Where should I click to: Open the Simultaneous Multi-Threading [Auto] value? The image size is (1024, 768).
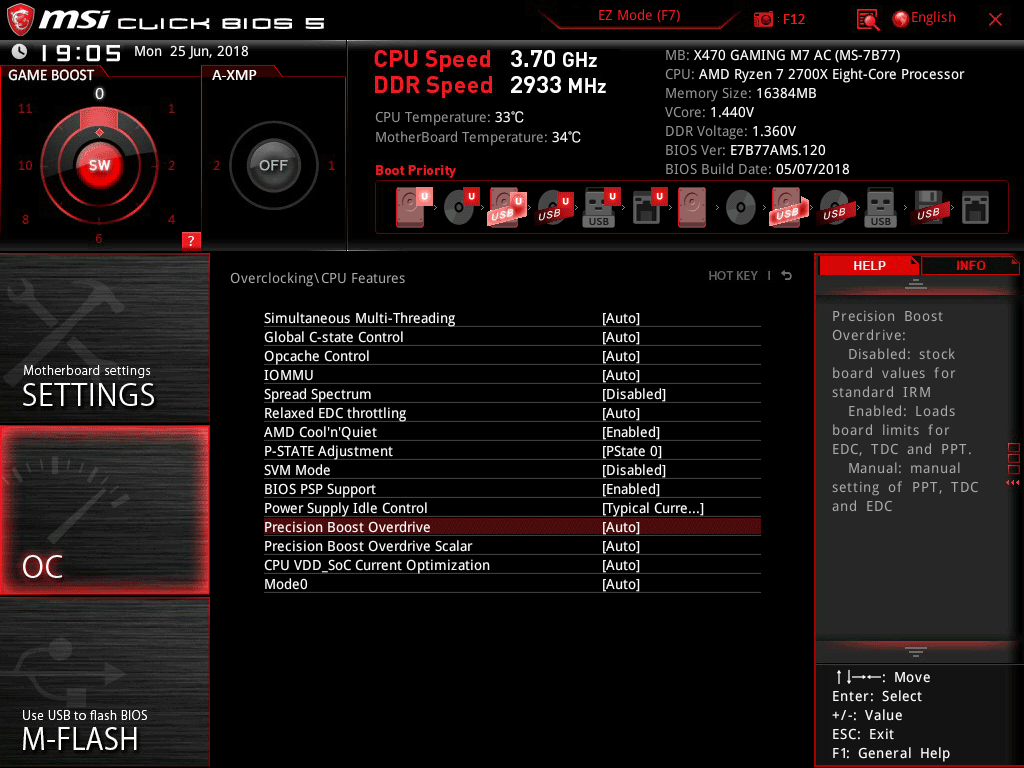(x=620, y=318)
